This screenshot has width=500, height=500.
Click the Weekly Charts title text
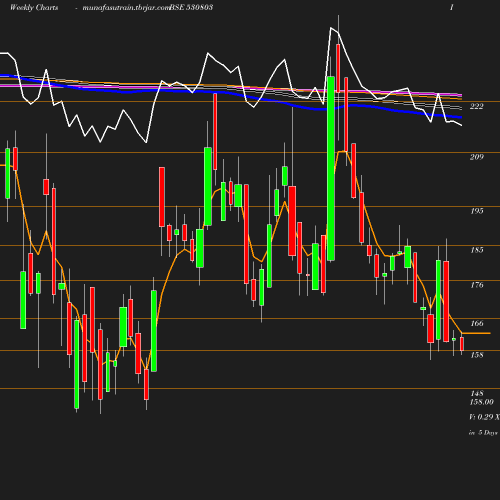[34, 7]
